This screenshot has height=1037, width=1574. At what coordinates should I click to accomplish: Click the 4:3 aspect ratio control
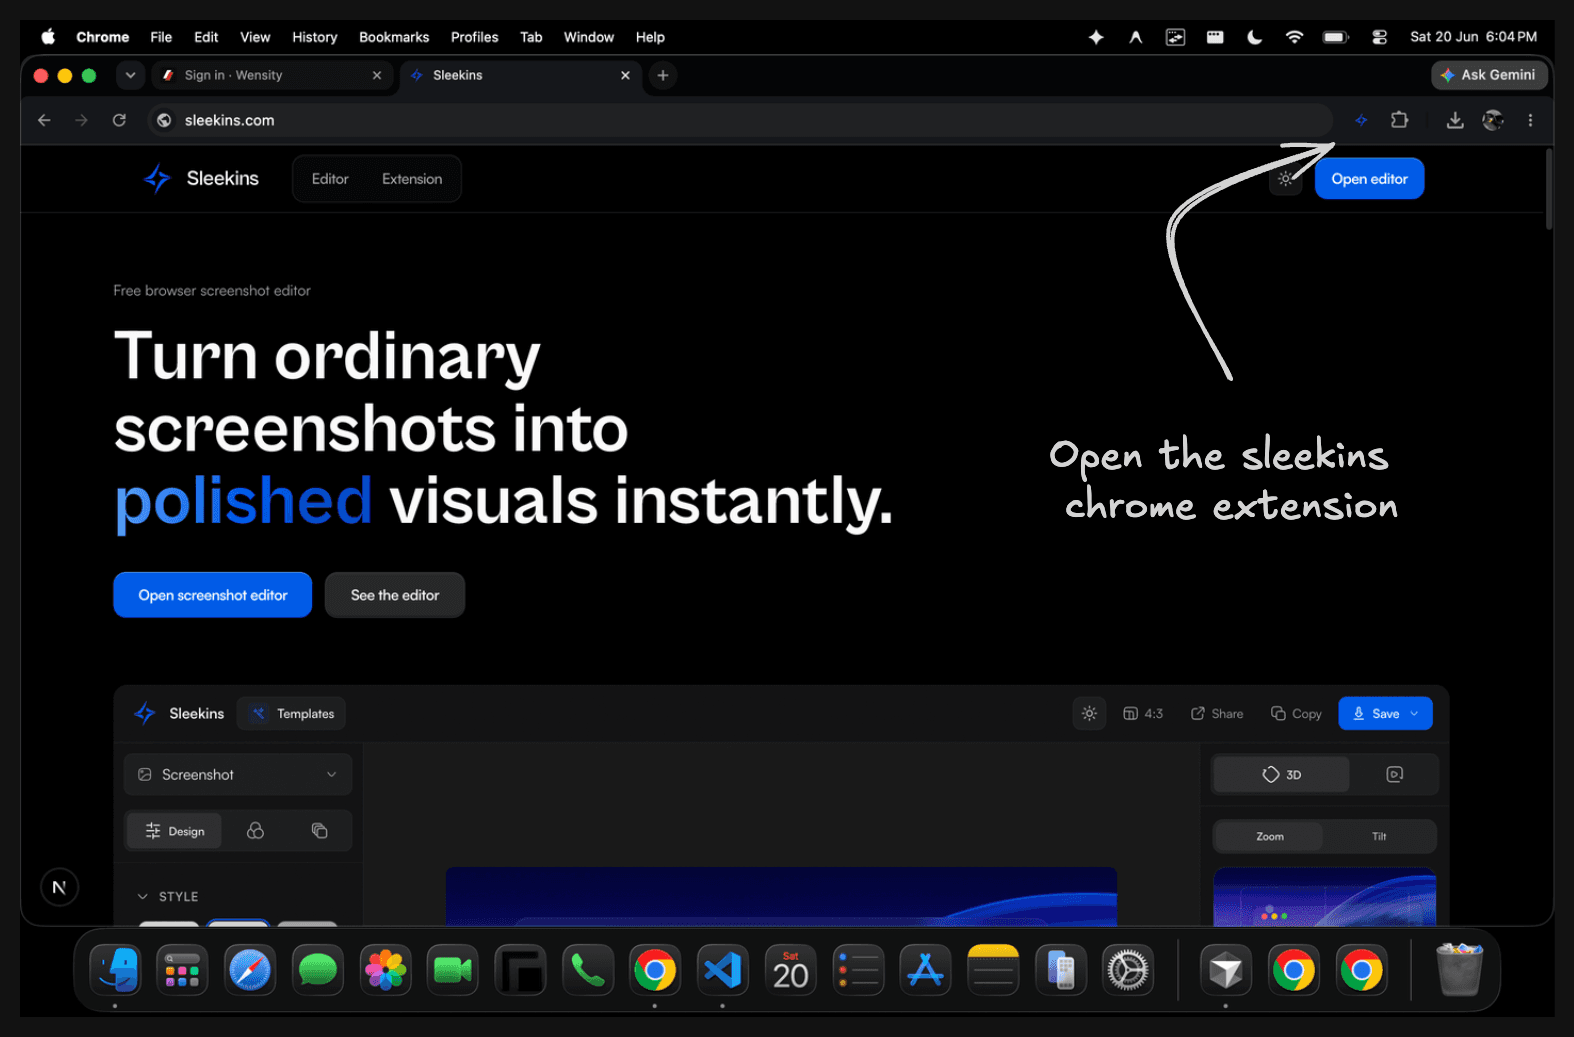point(1143,713)
